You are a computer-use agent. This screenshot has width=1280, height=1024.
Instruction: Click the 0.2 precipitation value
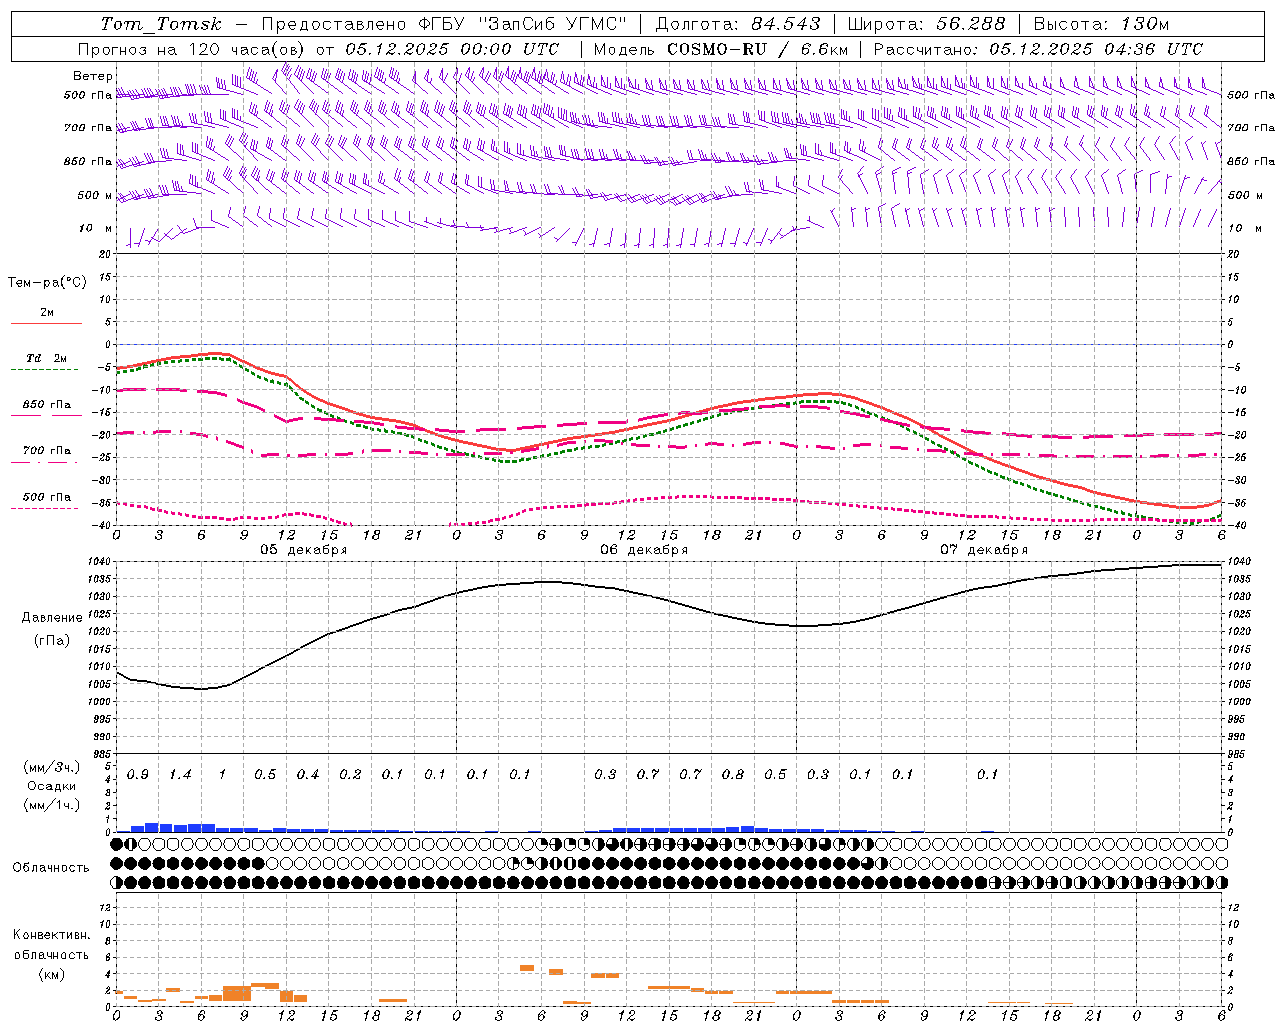350,775
